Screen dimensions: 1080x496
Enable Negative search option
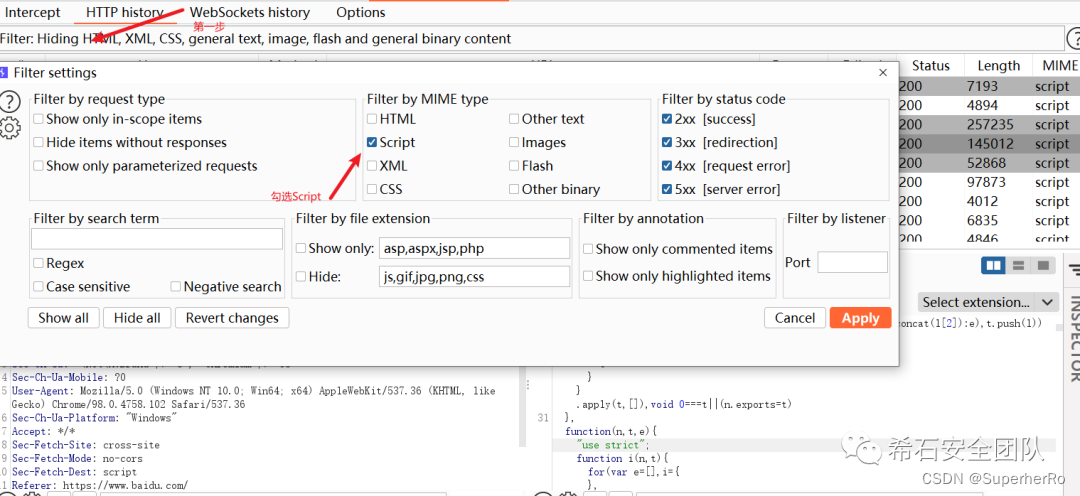pos(176,287)
